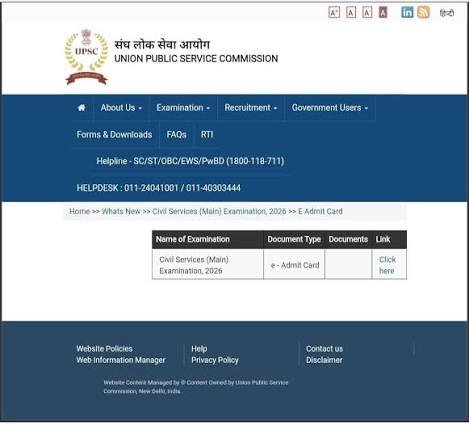This screenshot has width=469, height=426.
Task: Click the UPSC emblem logo
Action: (x=86, y=57)
